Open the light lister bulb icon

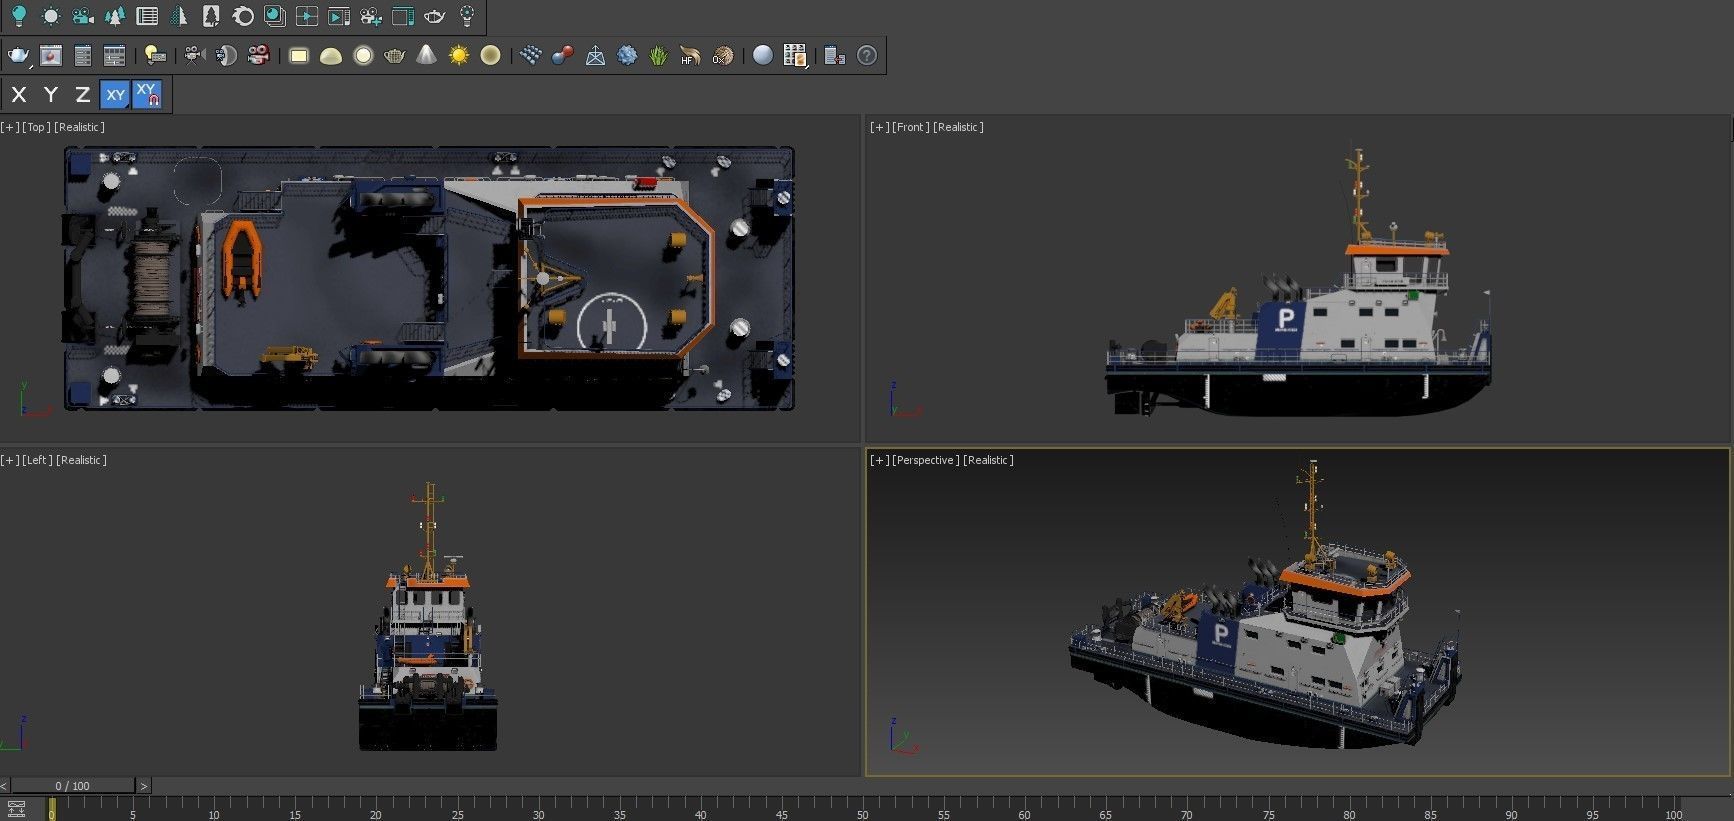[155, 55]
